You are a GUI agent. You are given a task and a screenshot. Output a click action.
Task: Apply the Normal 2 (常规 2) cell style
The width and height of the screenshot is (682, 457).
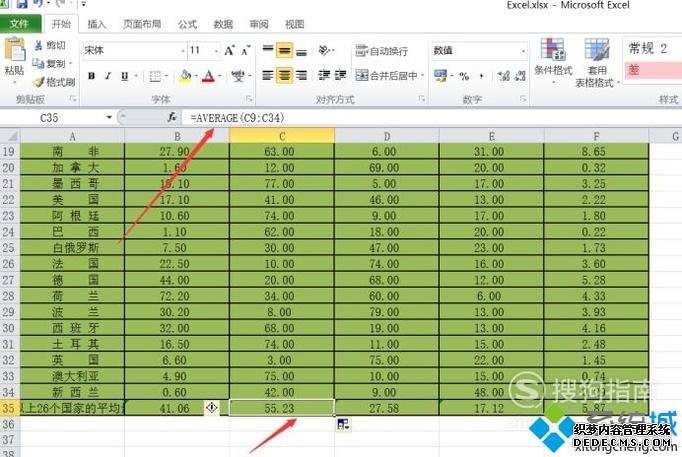click(652, 49)
